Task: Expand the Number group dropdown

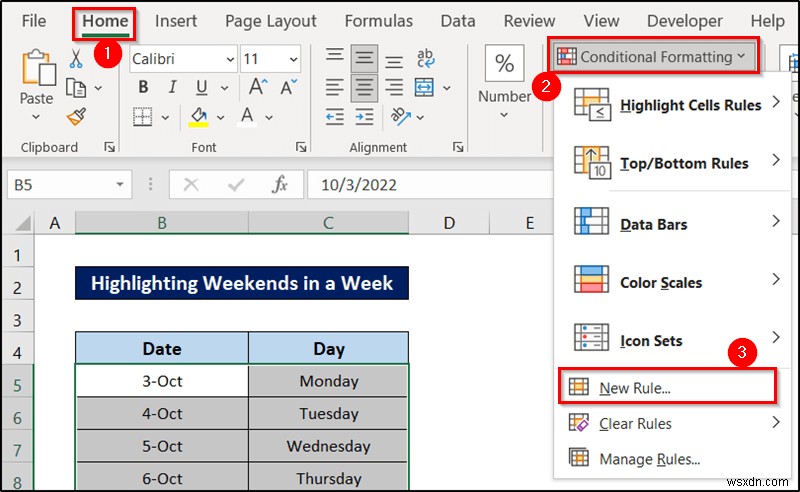Action: [x=504, y=115]
